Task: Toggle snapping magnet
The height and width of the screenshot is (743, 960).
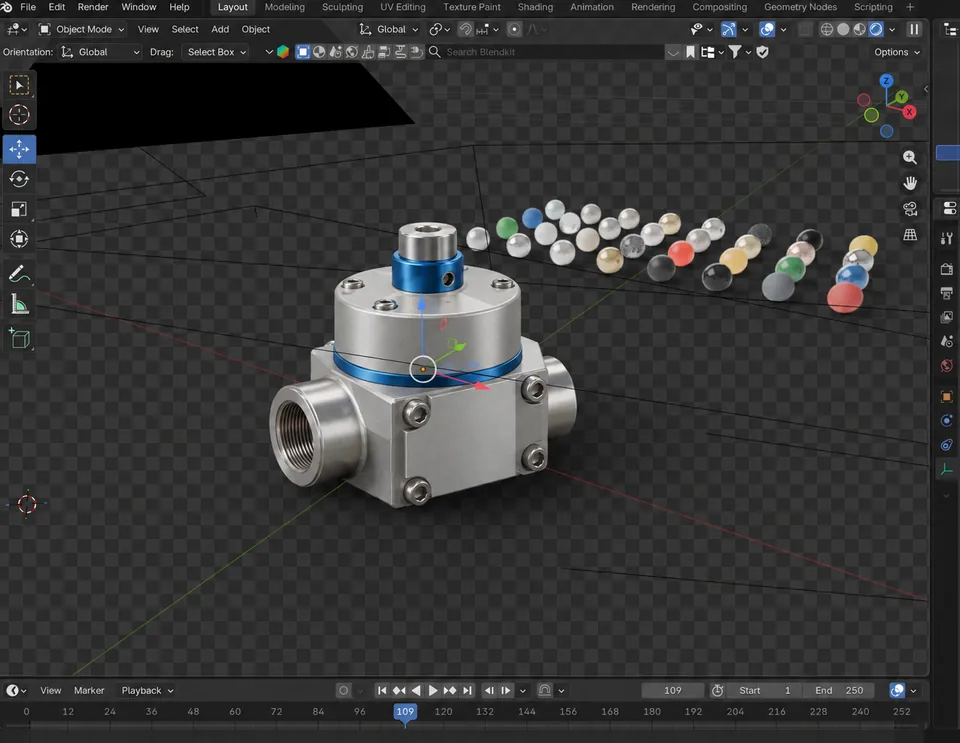Action: [x=465, y=29]
